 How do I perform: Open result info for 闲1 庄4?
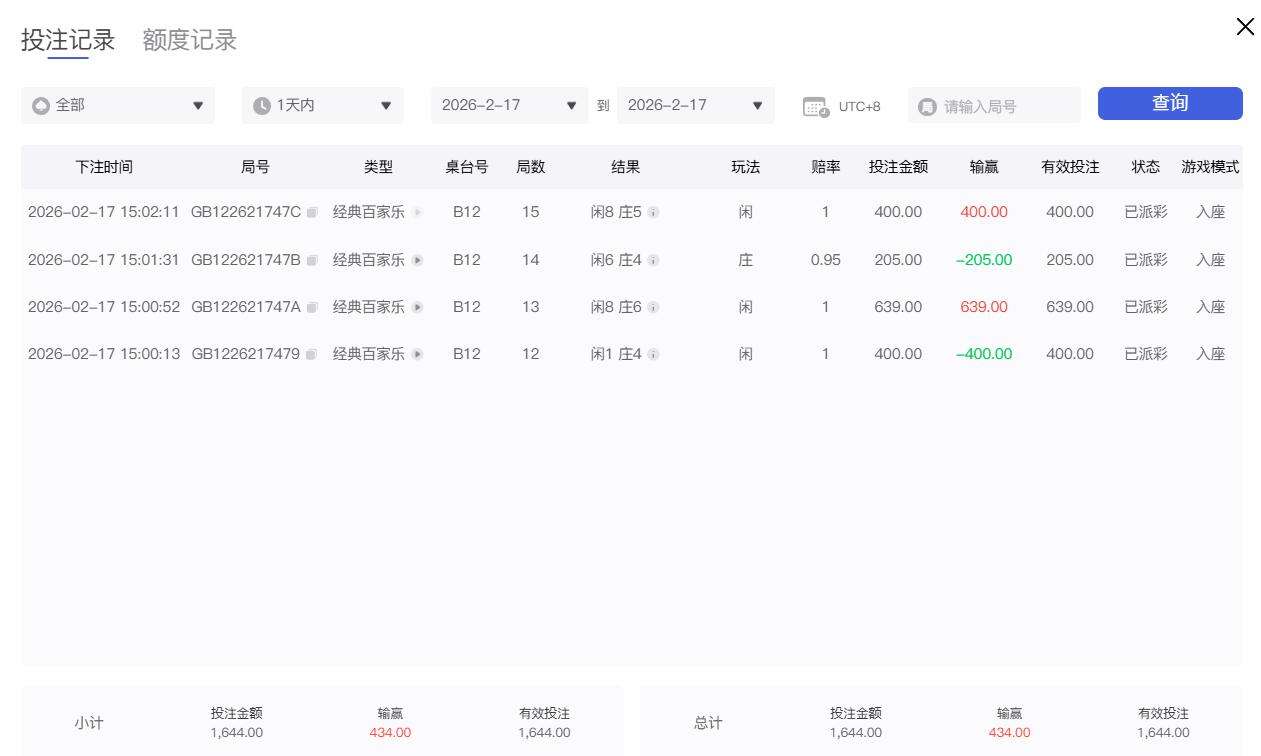coord(653,355)
